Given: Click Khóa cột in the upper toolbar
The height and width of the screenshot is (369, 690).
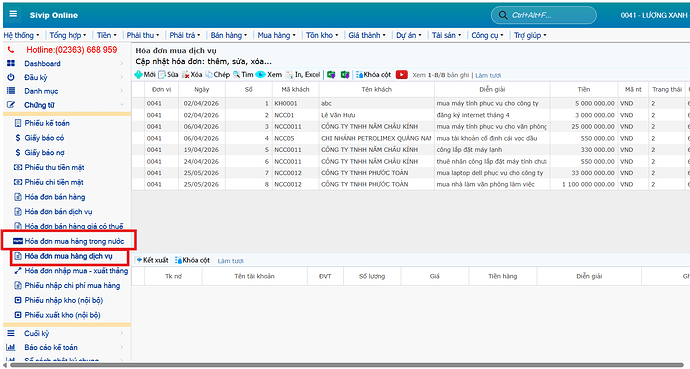Looking at the screenshot, I should click(373, 75).
